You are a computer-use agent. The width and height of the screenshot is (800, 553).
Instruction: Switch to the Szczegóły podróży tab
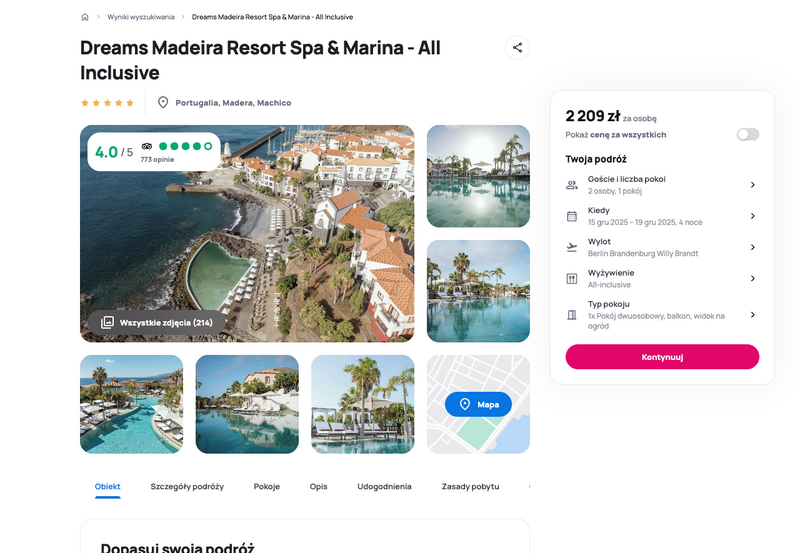click(187, 487)
